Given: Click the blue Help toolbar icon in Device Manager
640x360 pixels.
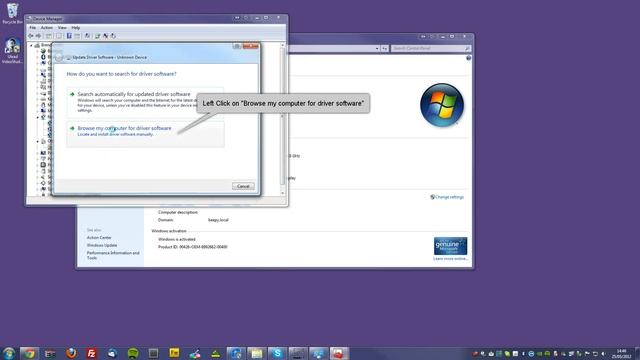Looking at the screenshot, I should tap(69, 36).
